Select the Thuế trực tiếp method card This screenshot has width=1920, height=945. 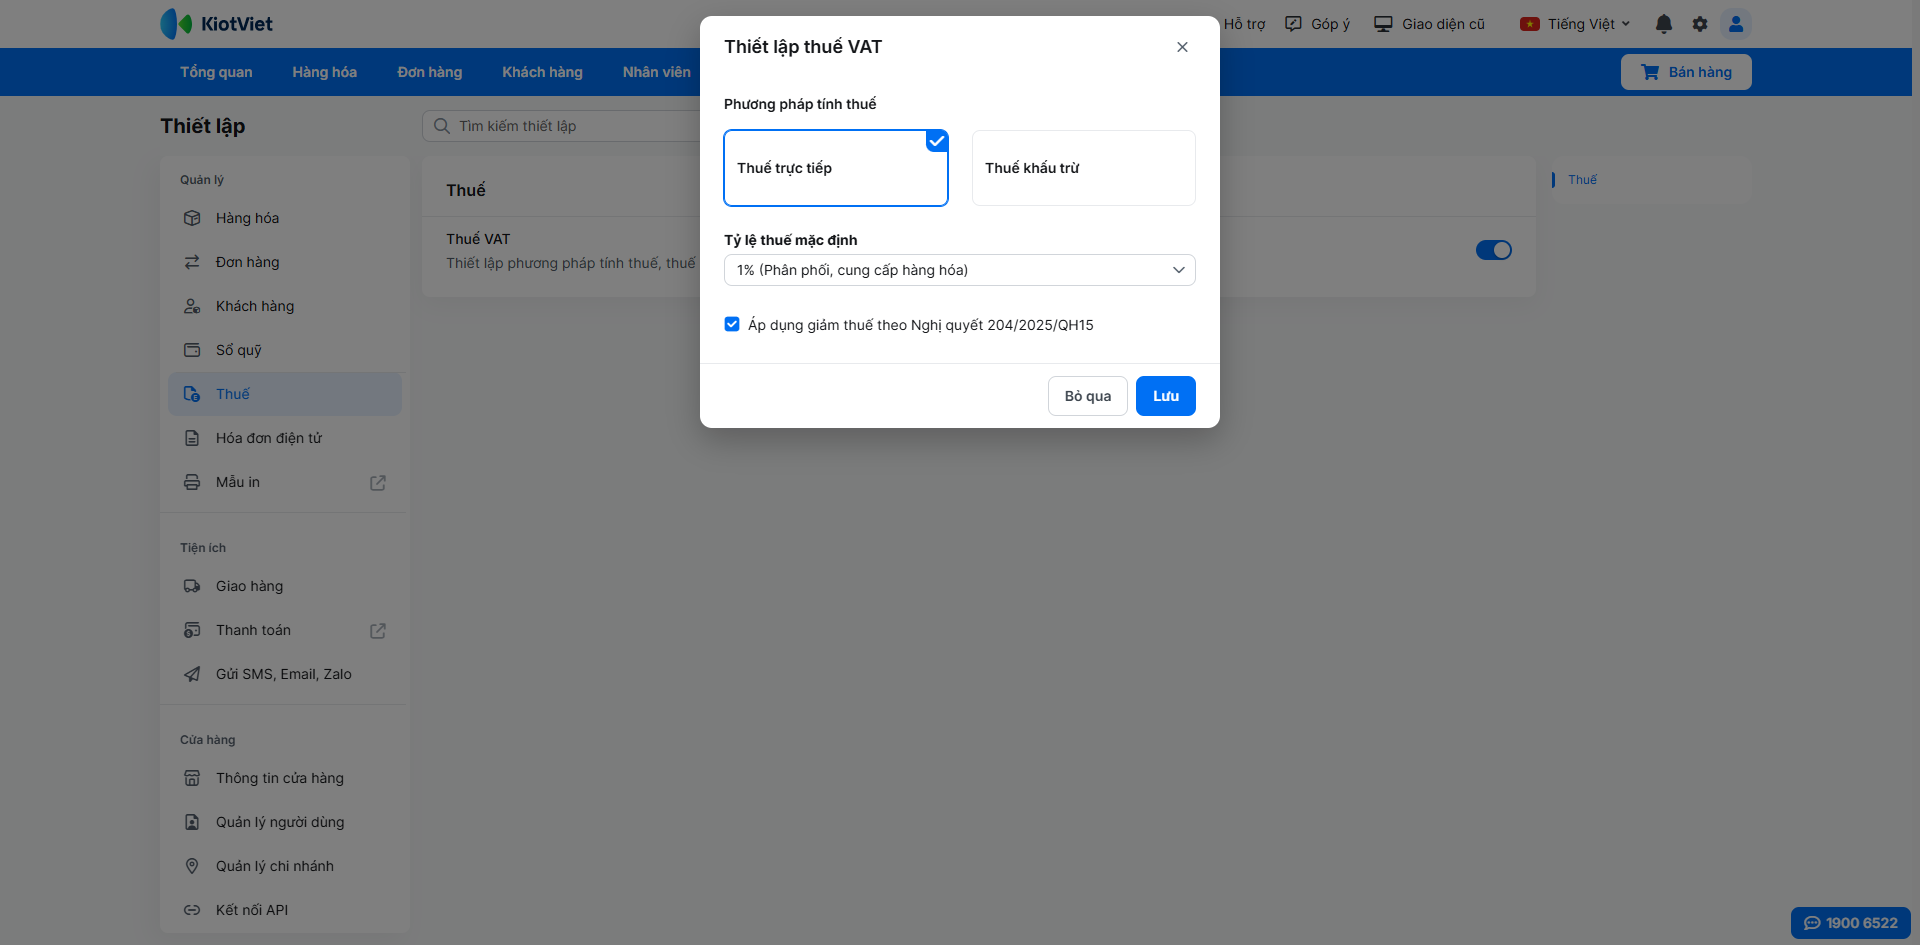pyautogui.click(x=835, y=168)
